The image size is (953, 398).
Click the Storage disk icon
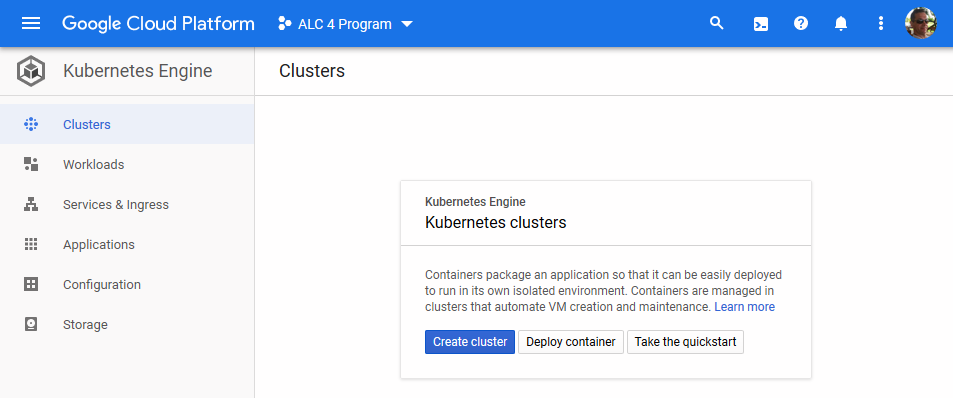click(31, 324)
